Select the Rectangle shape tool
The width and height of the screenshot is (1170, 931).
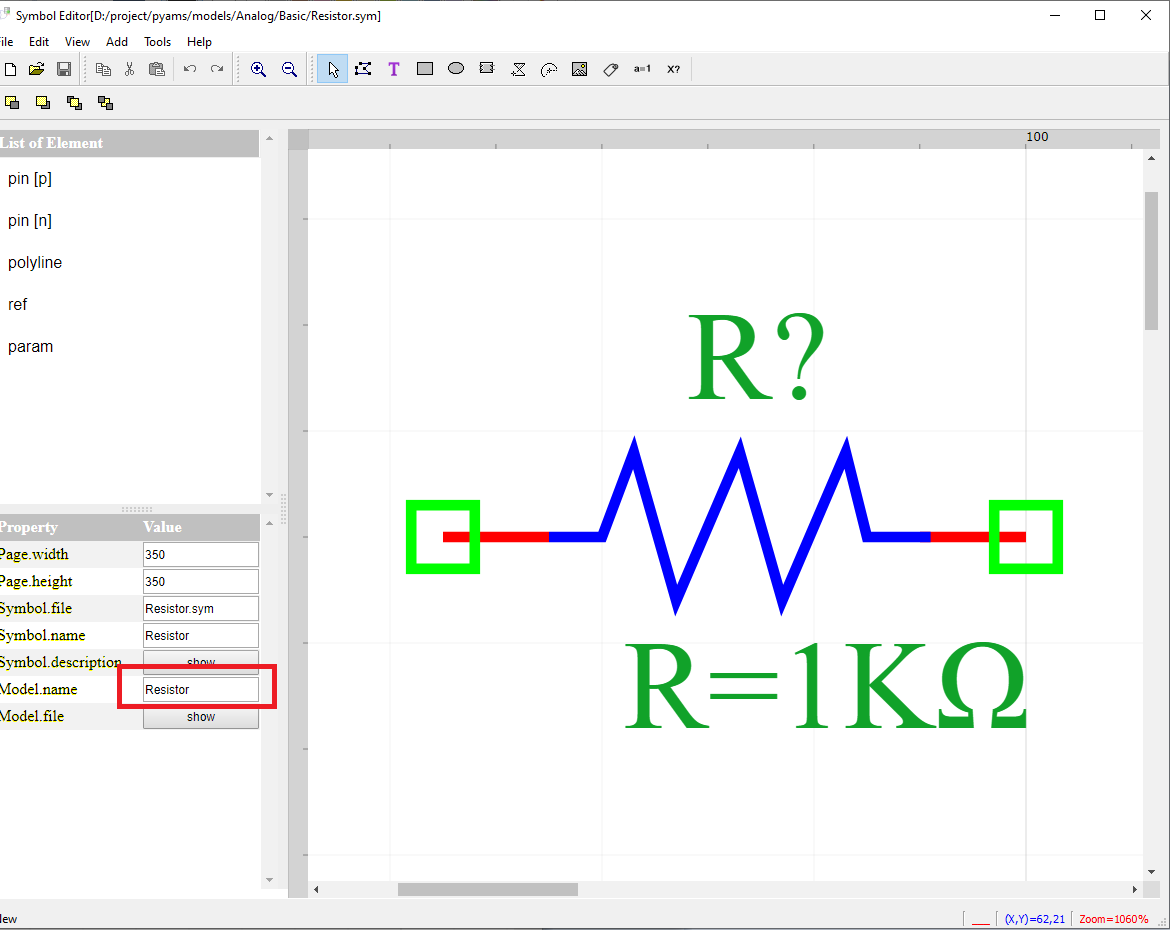425,69
